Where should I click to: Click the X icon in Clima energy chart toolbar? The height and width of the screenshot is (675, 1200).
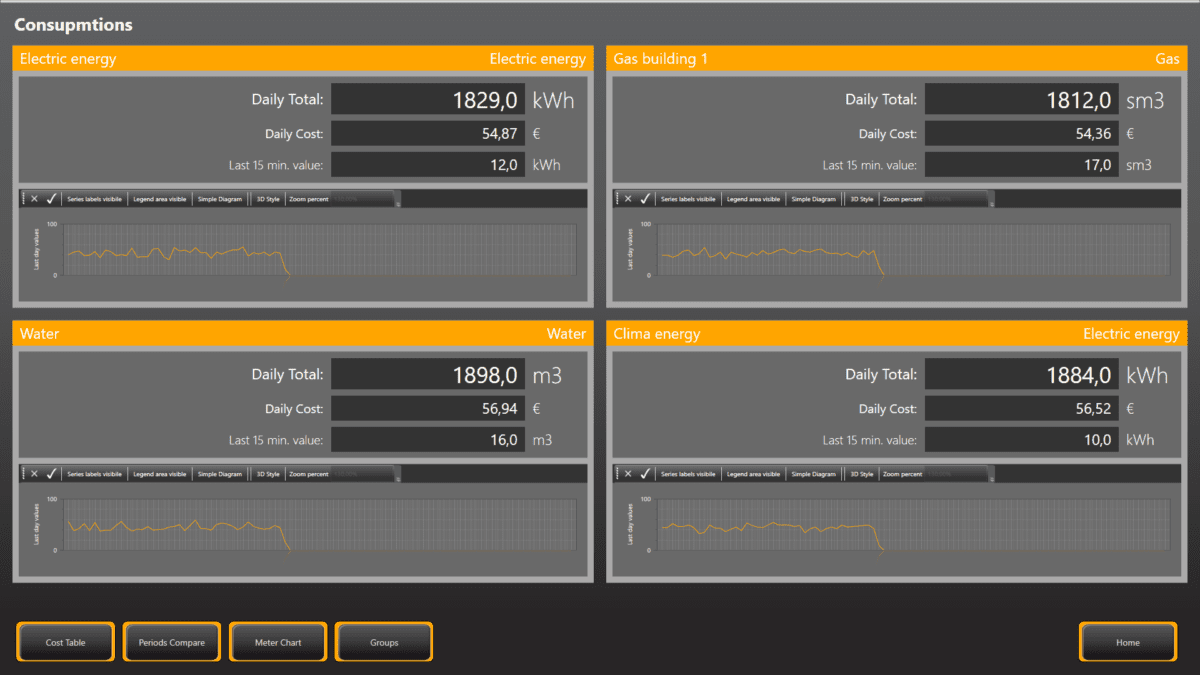[628, 474]
